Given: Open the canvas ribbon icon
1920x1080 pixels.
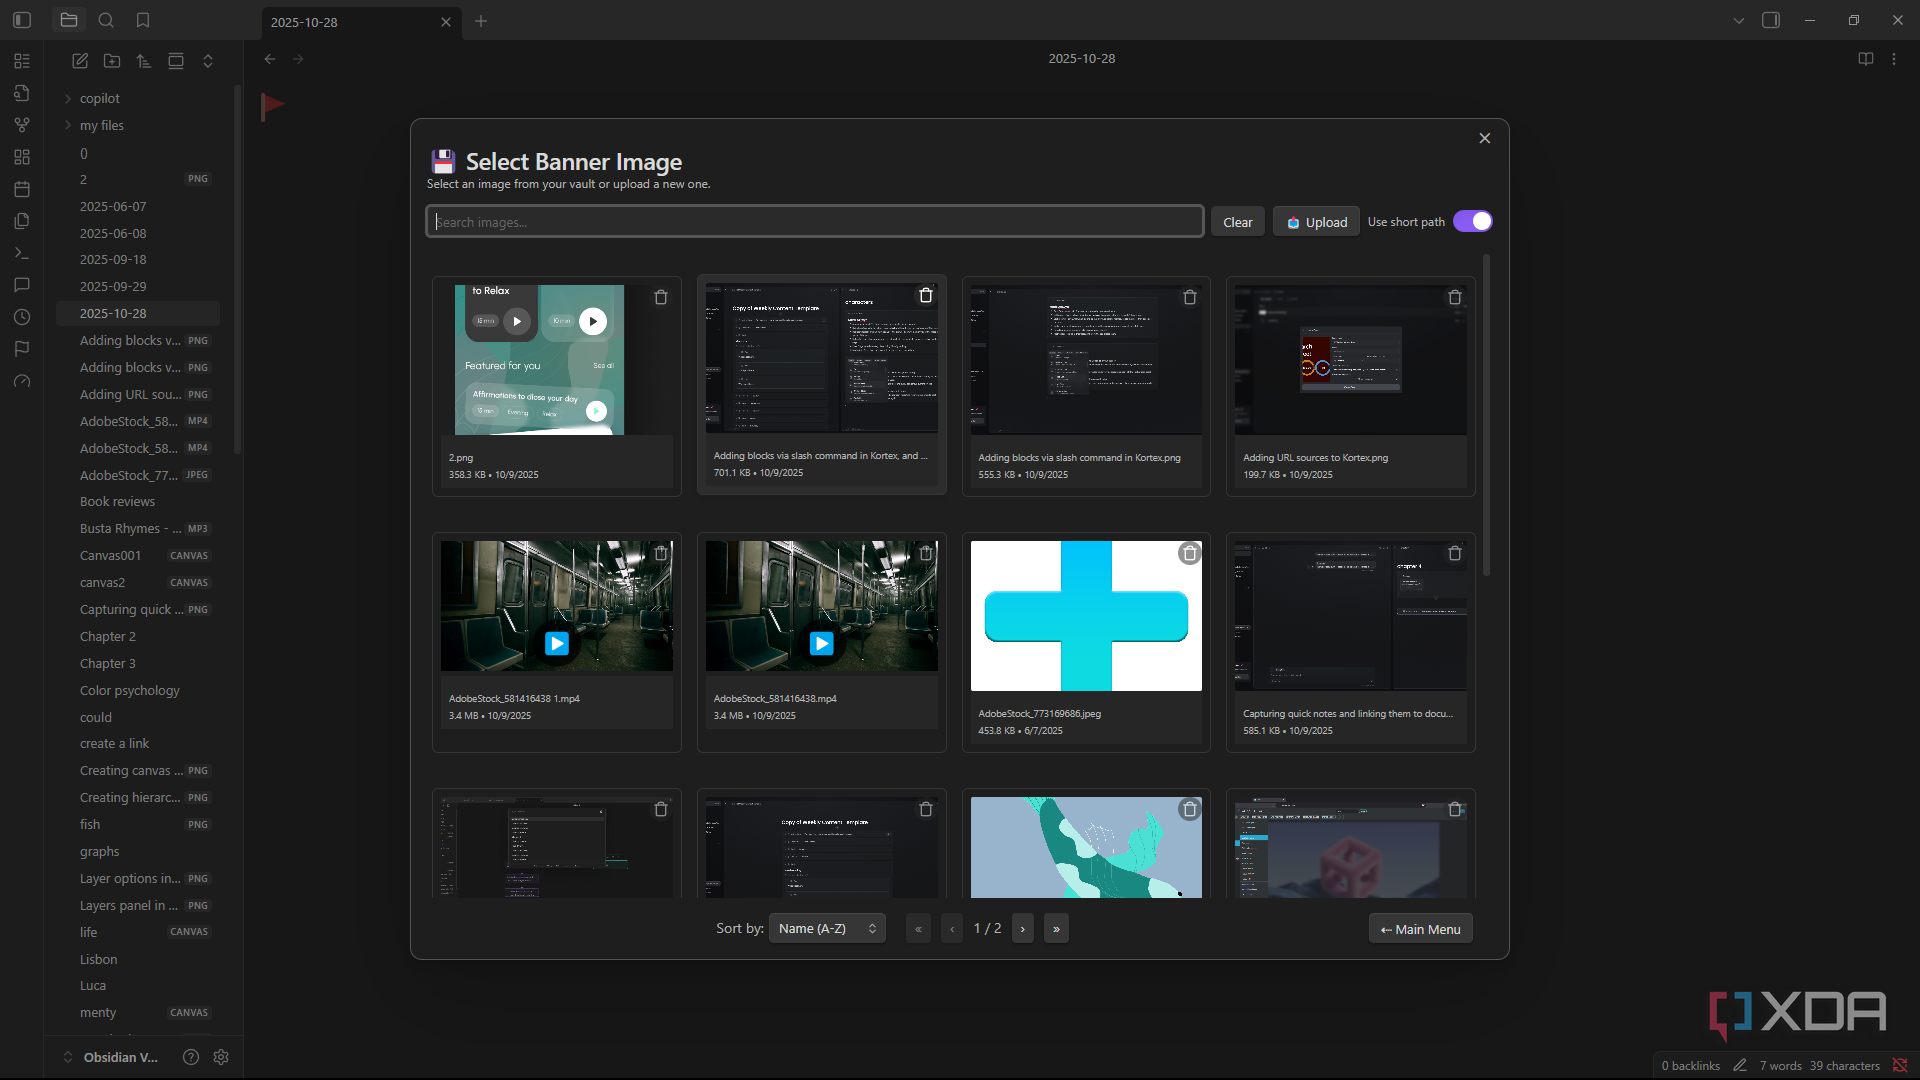Looking at the screenshot, I should (22, 157).
